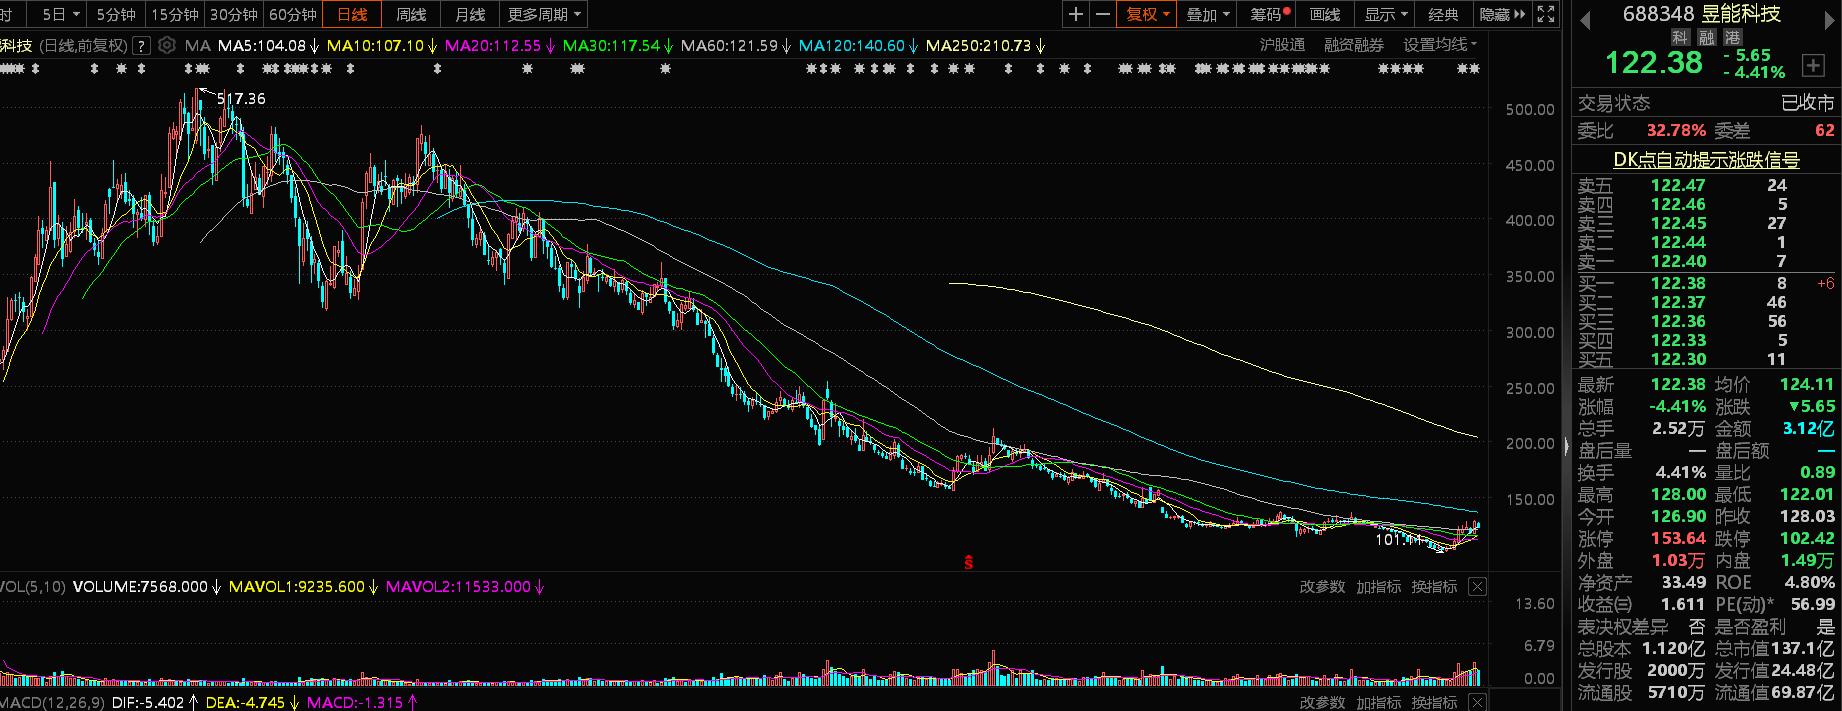Collapse side panel with 隐藏 button
Viewport: 1842px width, 711px height.
coord(1502,14)
